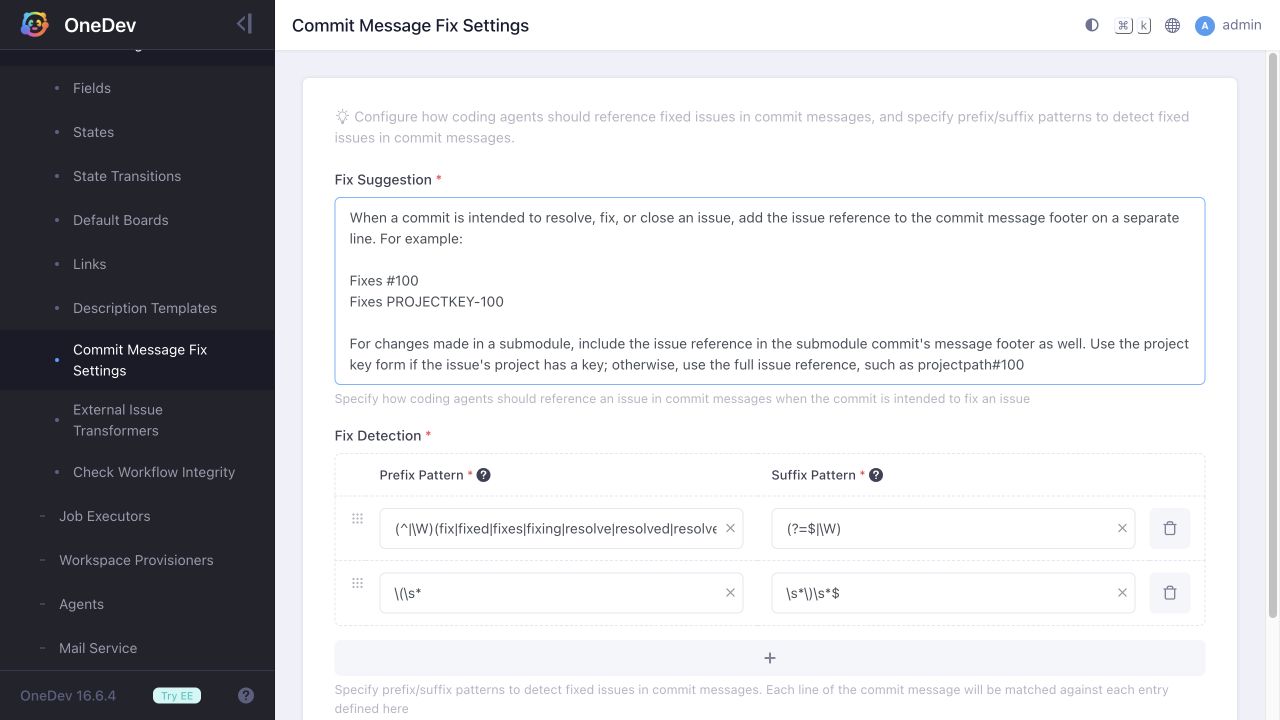
Task: Open State Transitions in the sidebar
Action: (x=127, y=176)
